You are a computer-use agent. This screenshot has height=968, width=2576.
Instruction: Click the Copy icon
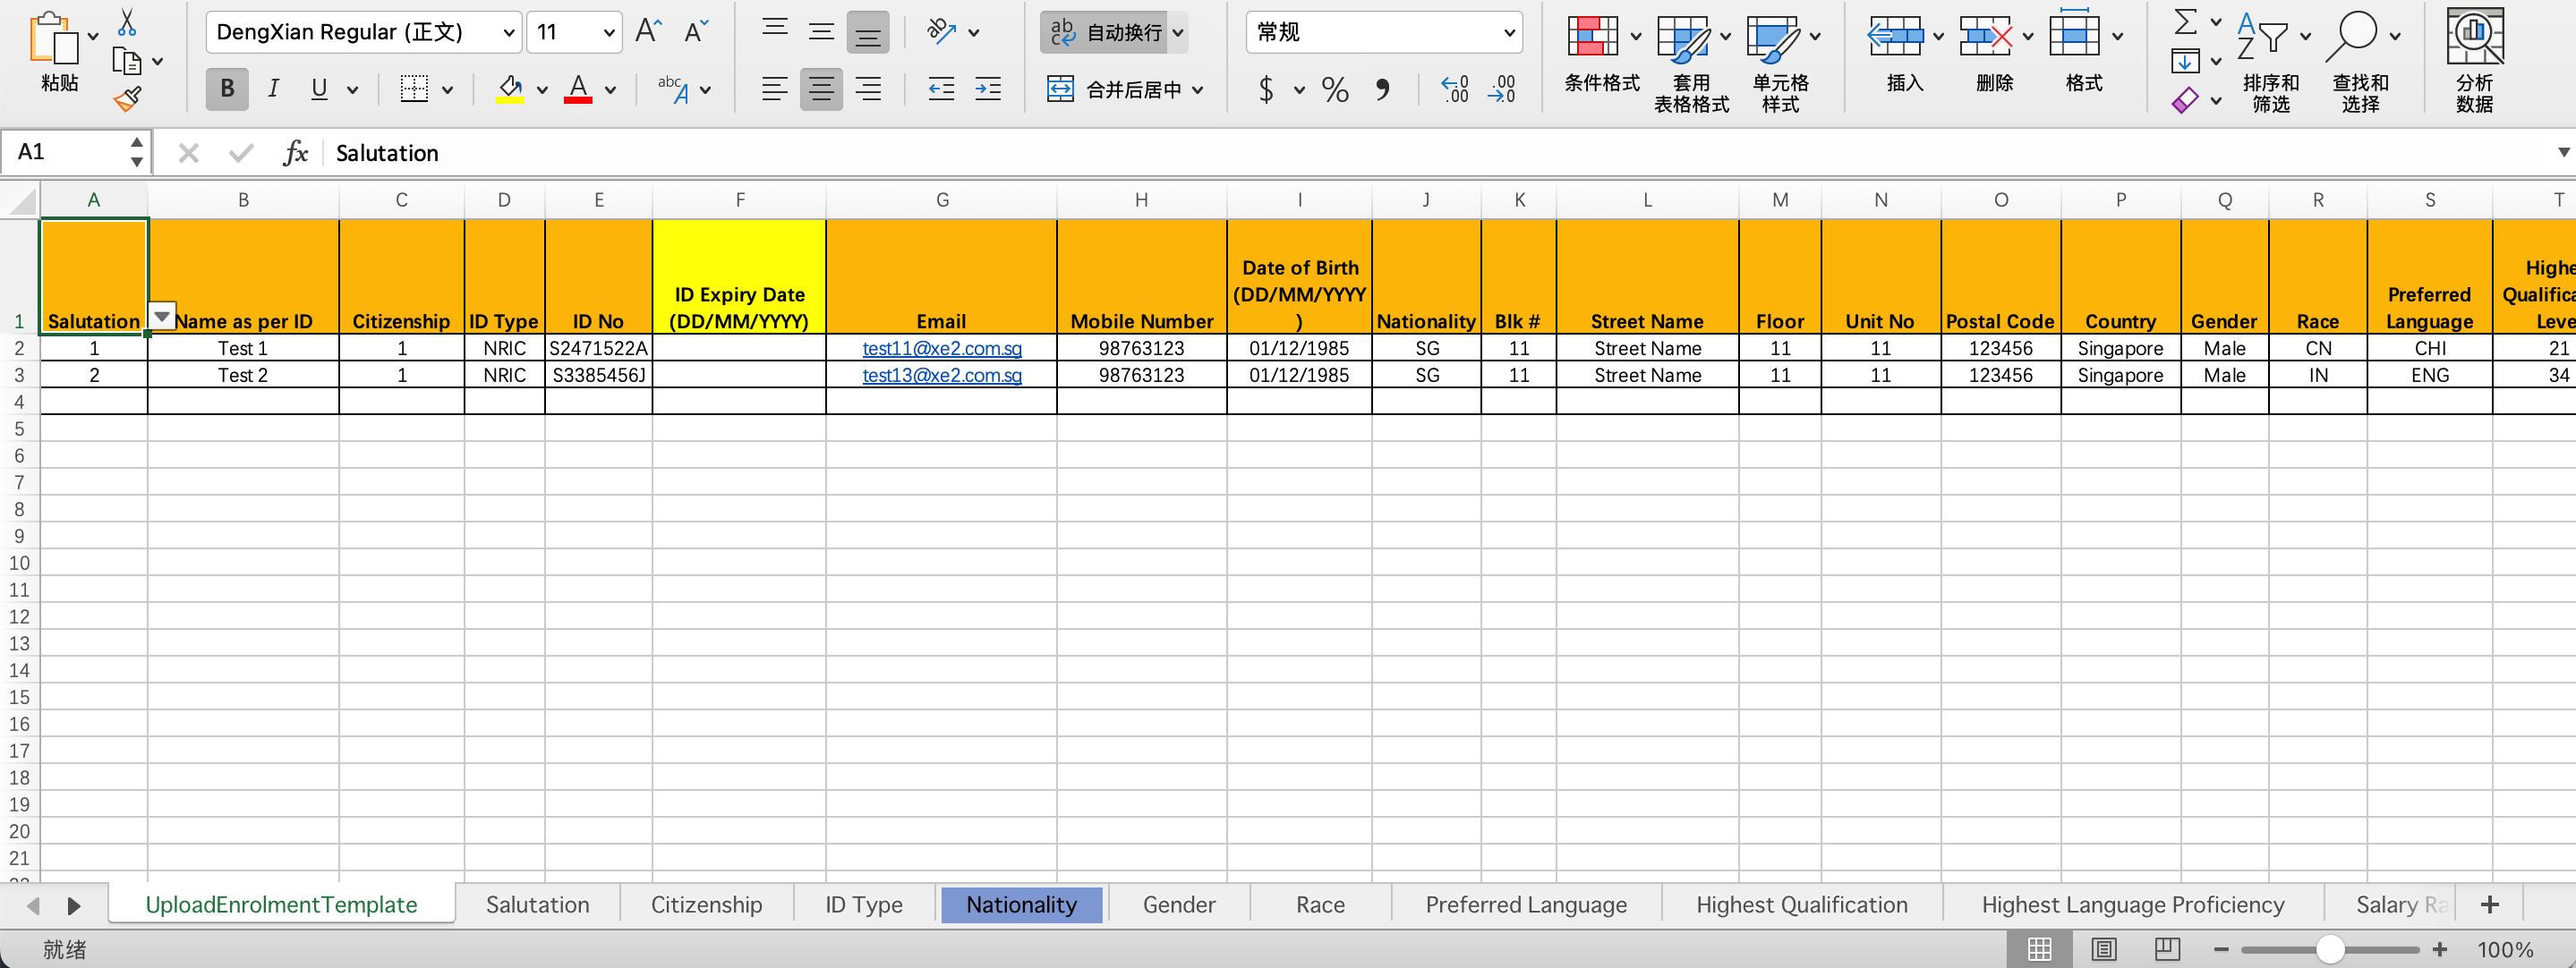point(127,61)
